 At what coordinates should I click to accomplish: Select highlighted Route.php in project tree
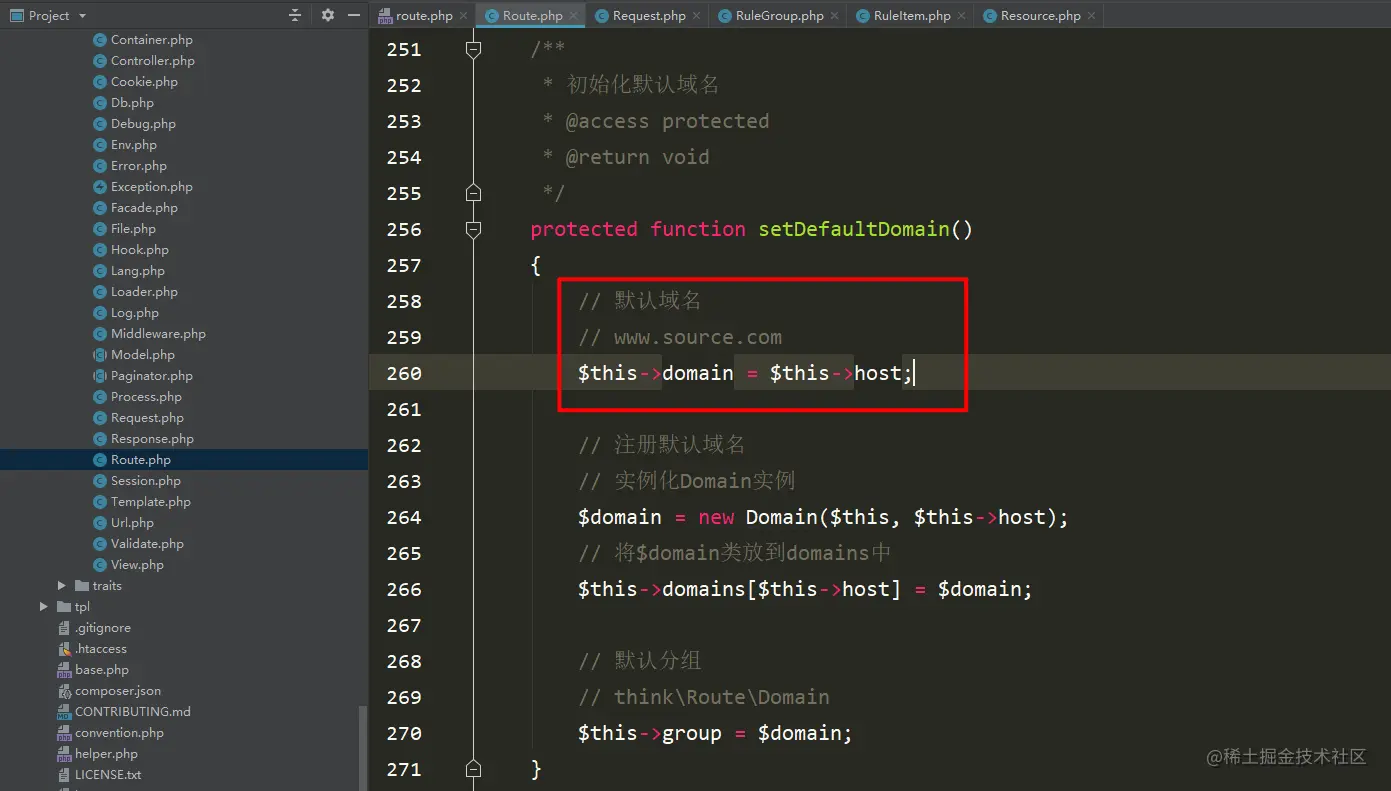pos(184,460)
